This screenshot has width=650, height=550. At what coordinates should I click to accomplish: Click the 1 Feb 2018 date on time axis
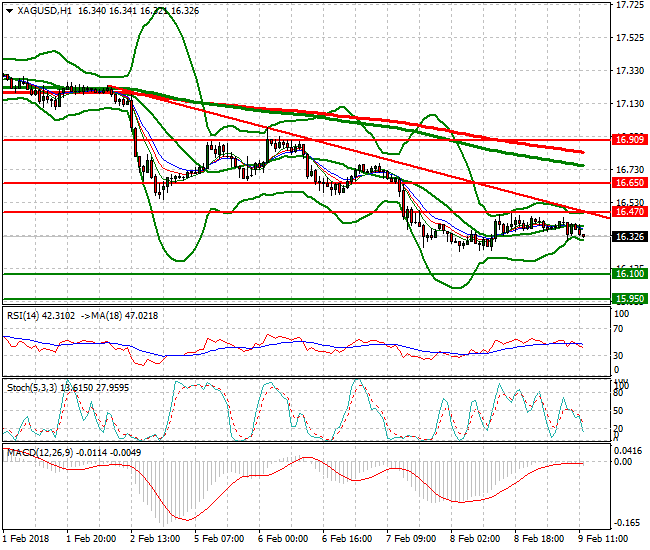[x=27, y=538]
